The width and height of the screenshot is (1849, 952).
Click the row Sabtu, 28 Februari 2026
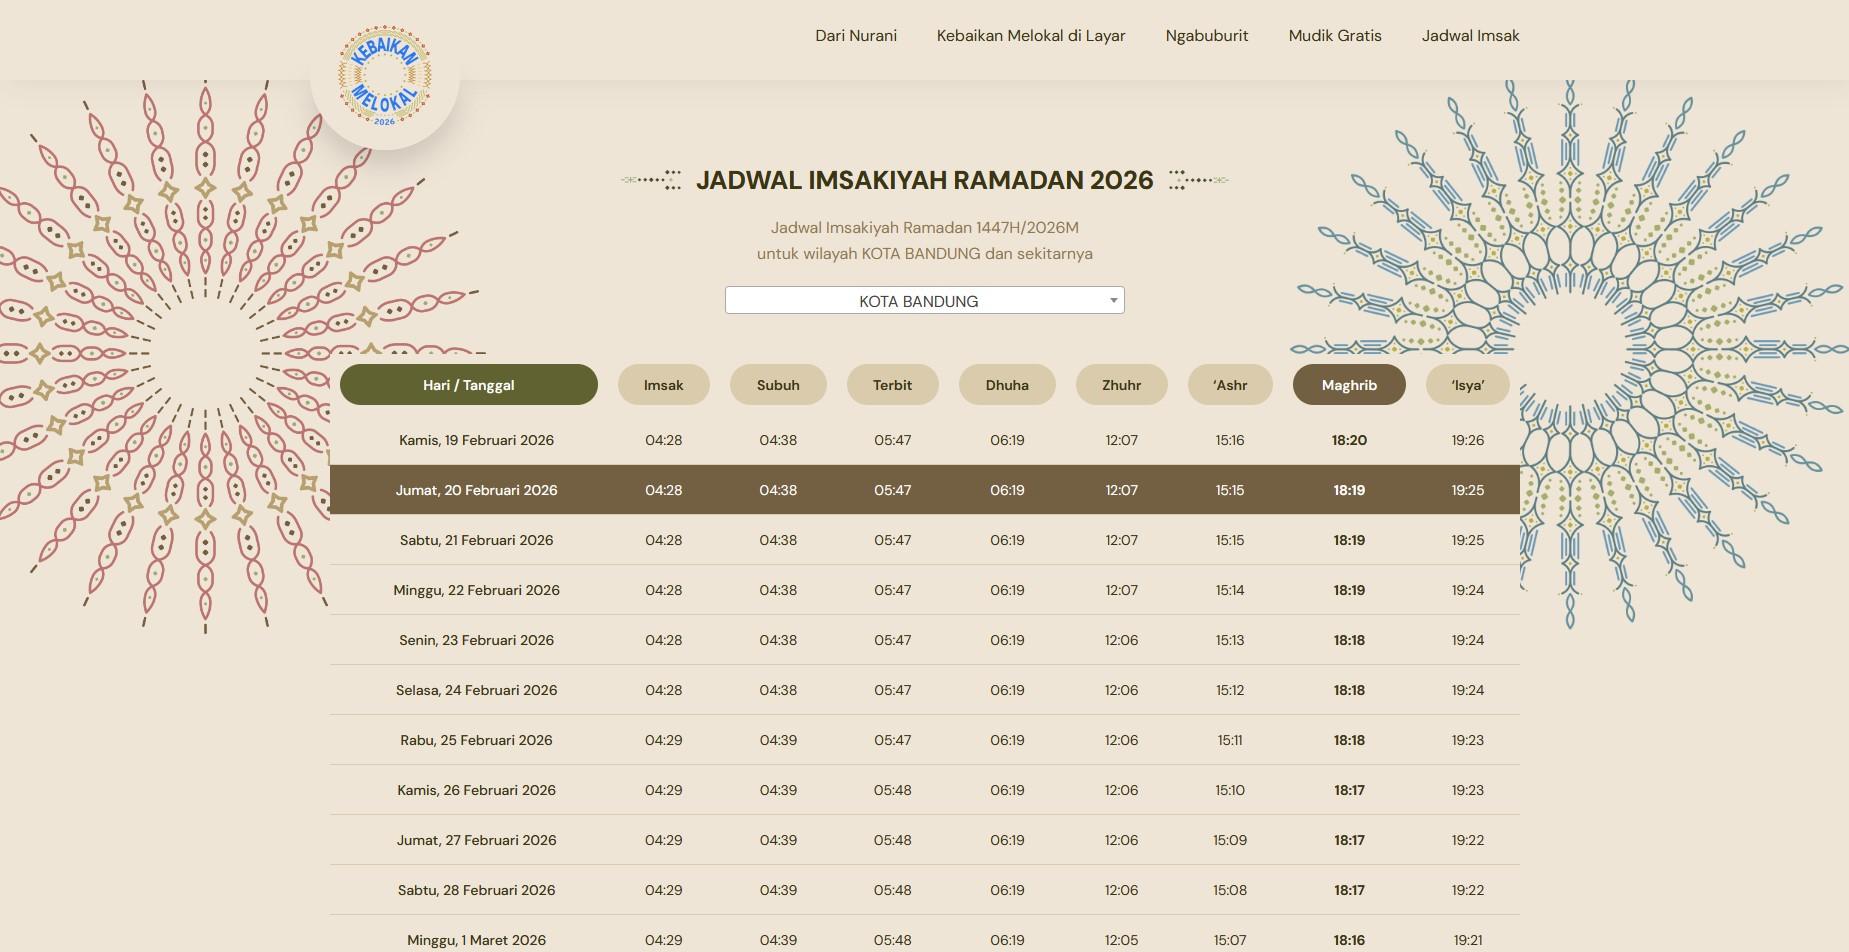click(925, 890)
